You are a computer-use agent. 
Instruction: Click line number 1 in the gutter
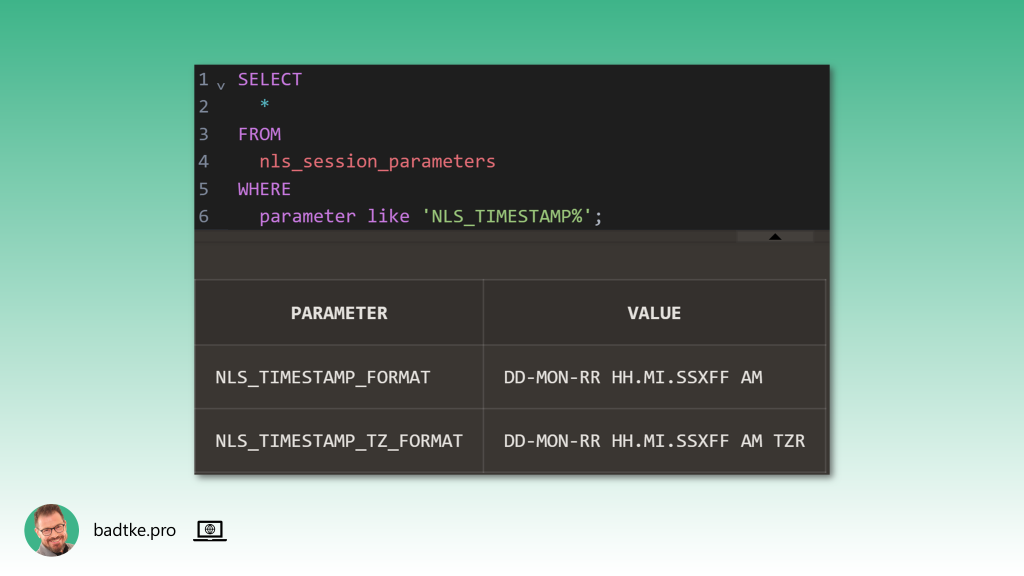[204, 79]
